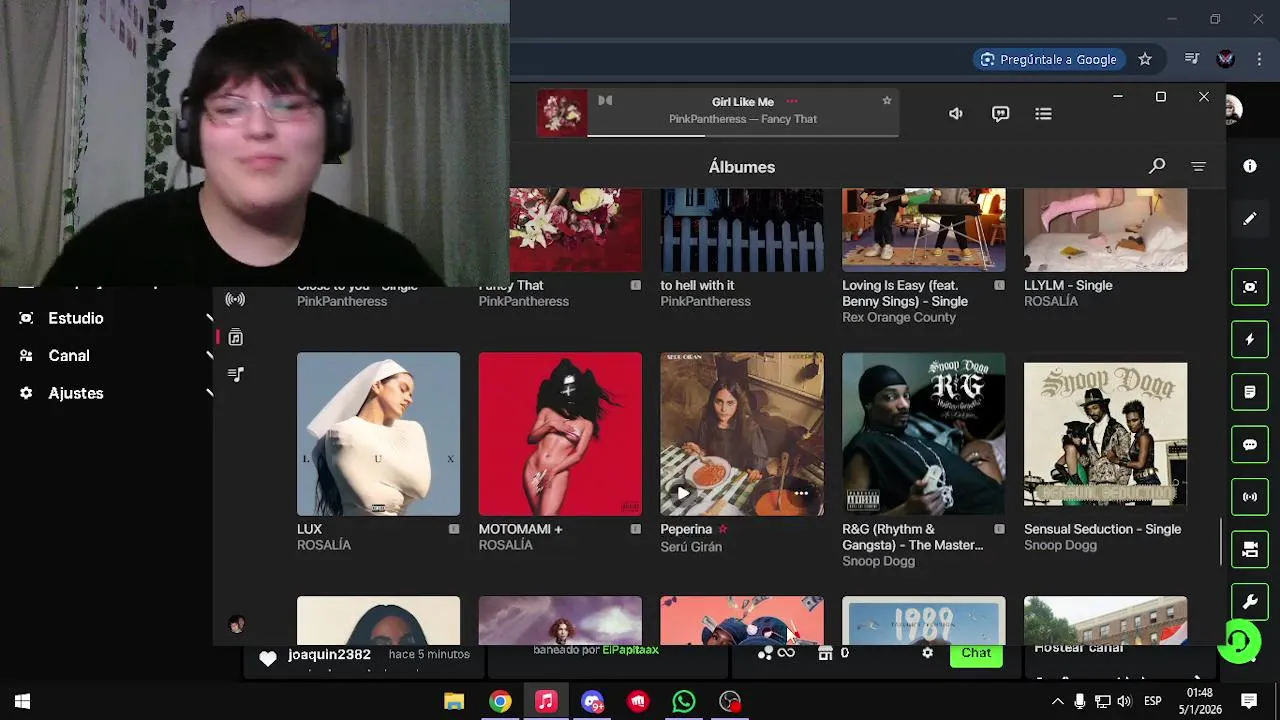Favorite the song with the star icon
1280x720 pixels.
click(886, 101)
